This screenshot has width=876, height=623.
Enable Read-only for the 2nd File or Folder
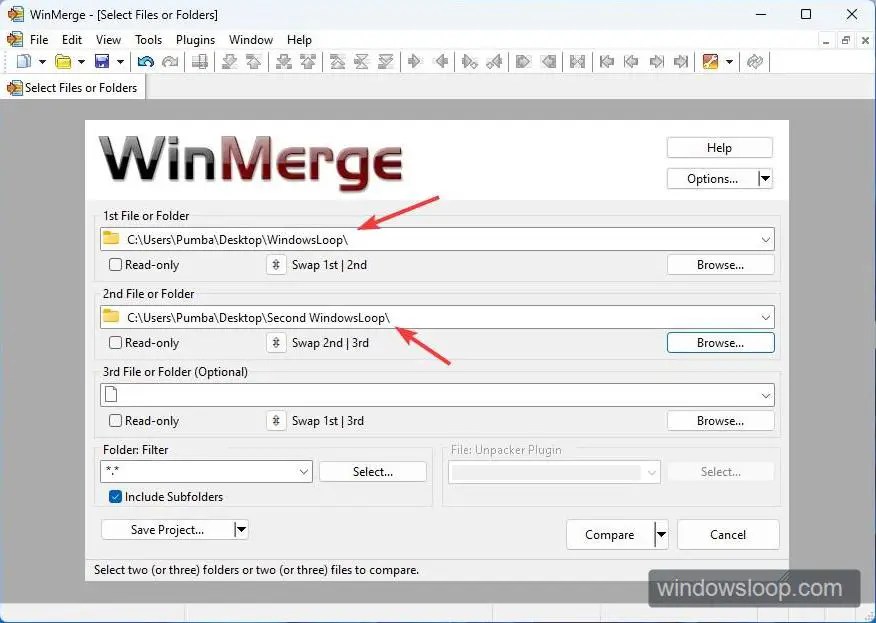coord(115,343)
